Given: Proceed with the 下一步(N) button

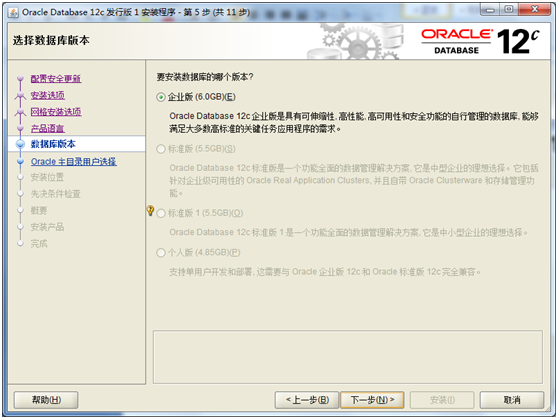Looking at the screenshot, I should click(372, 400).
